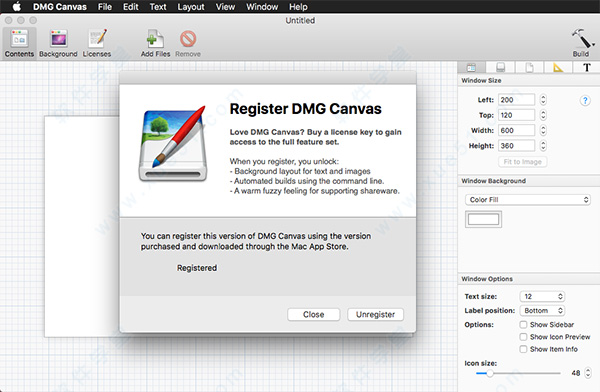Click the Top field stepper
The height and width of the screenshot is (392, 600).
point(543,115)
